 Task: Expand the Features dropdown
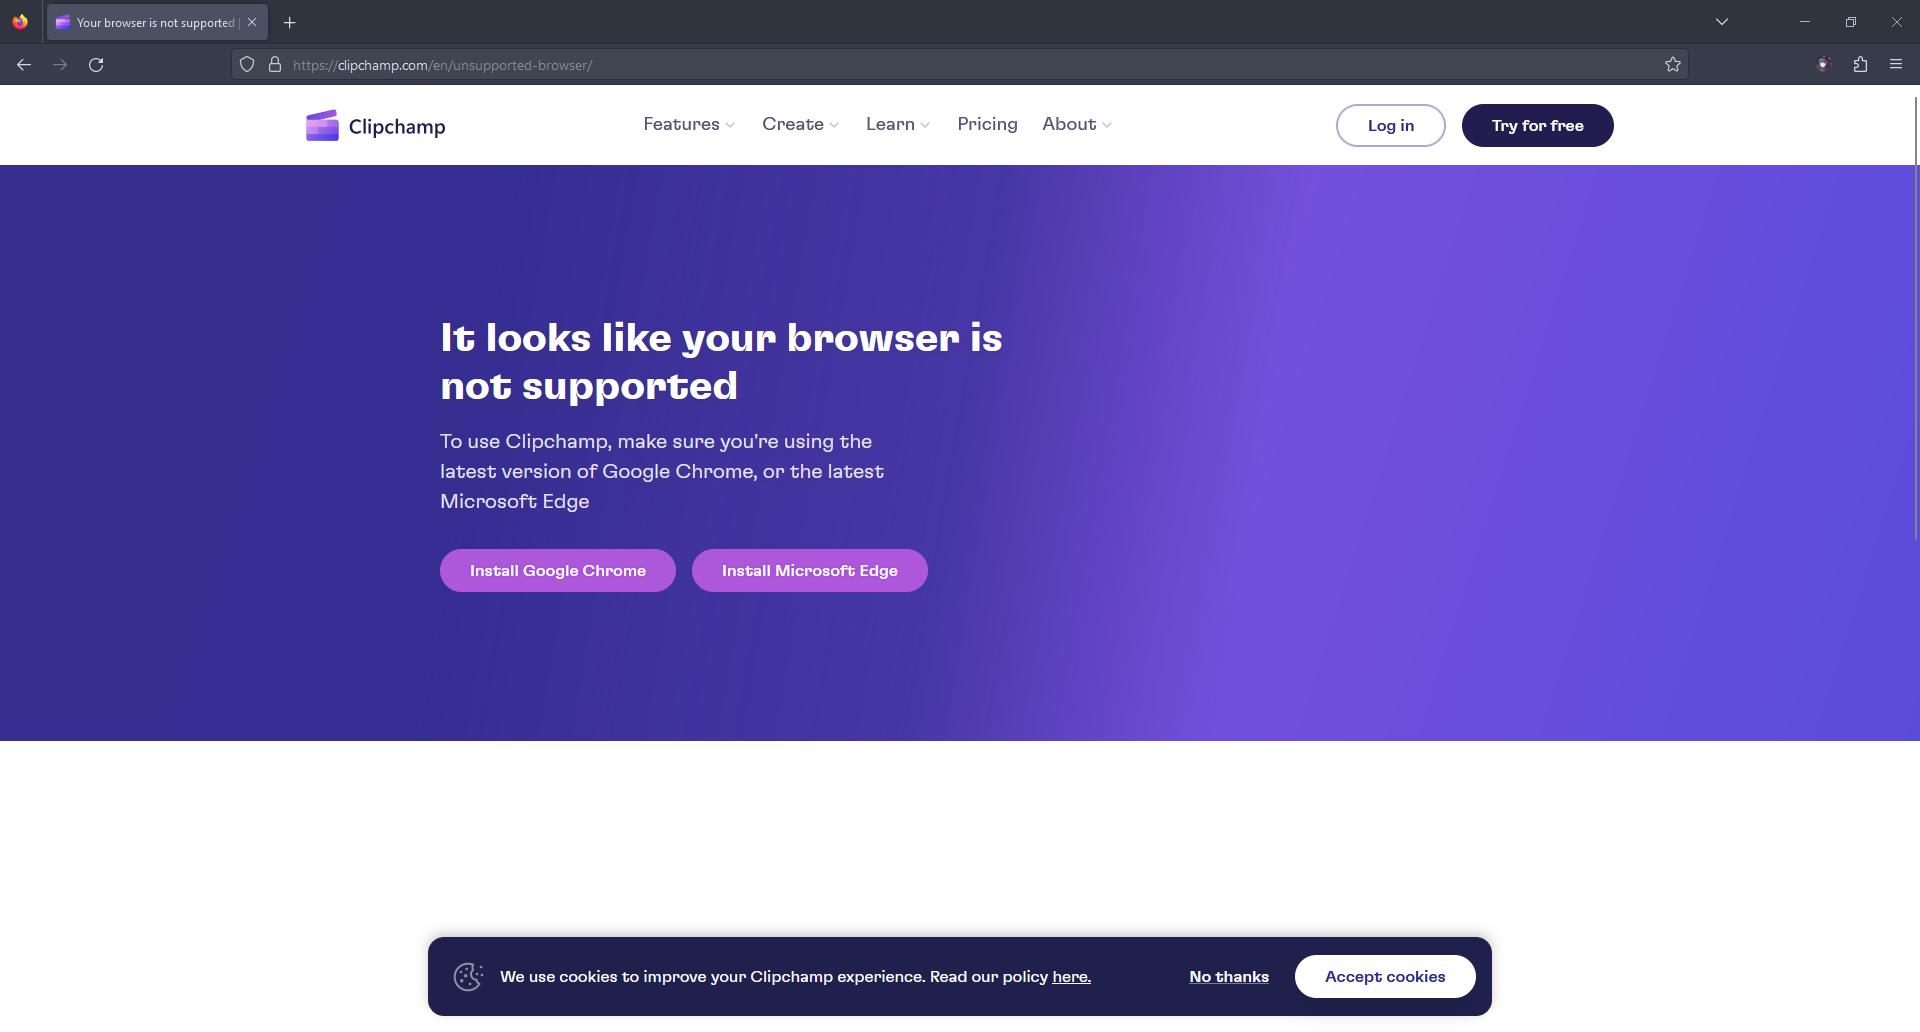688,124
